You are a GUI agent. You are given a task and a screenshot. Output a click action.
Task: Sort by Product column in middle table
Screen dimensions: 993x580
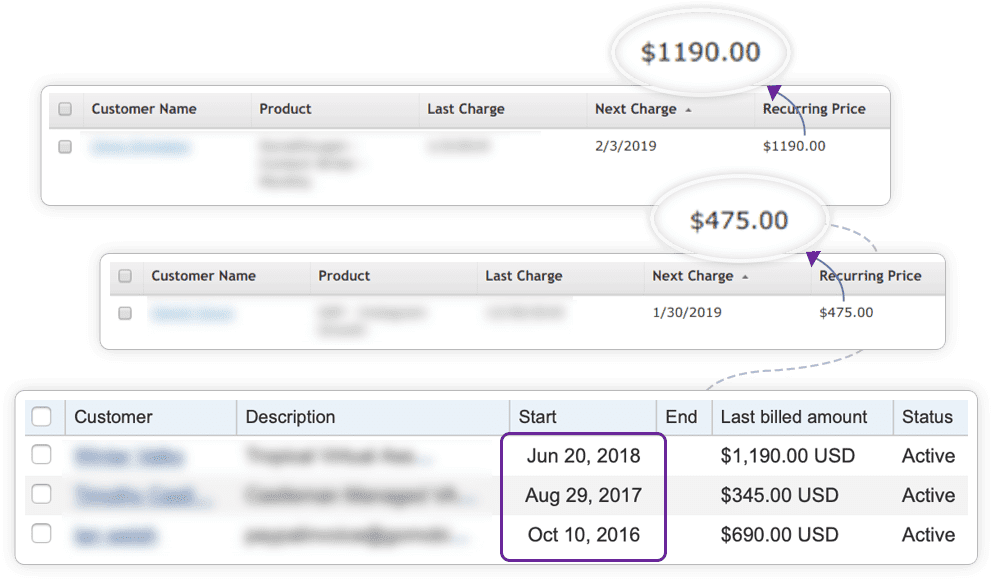pyautogui.click(x=344, y=276)
